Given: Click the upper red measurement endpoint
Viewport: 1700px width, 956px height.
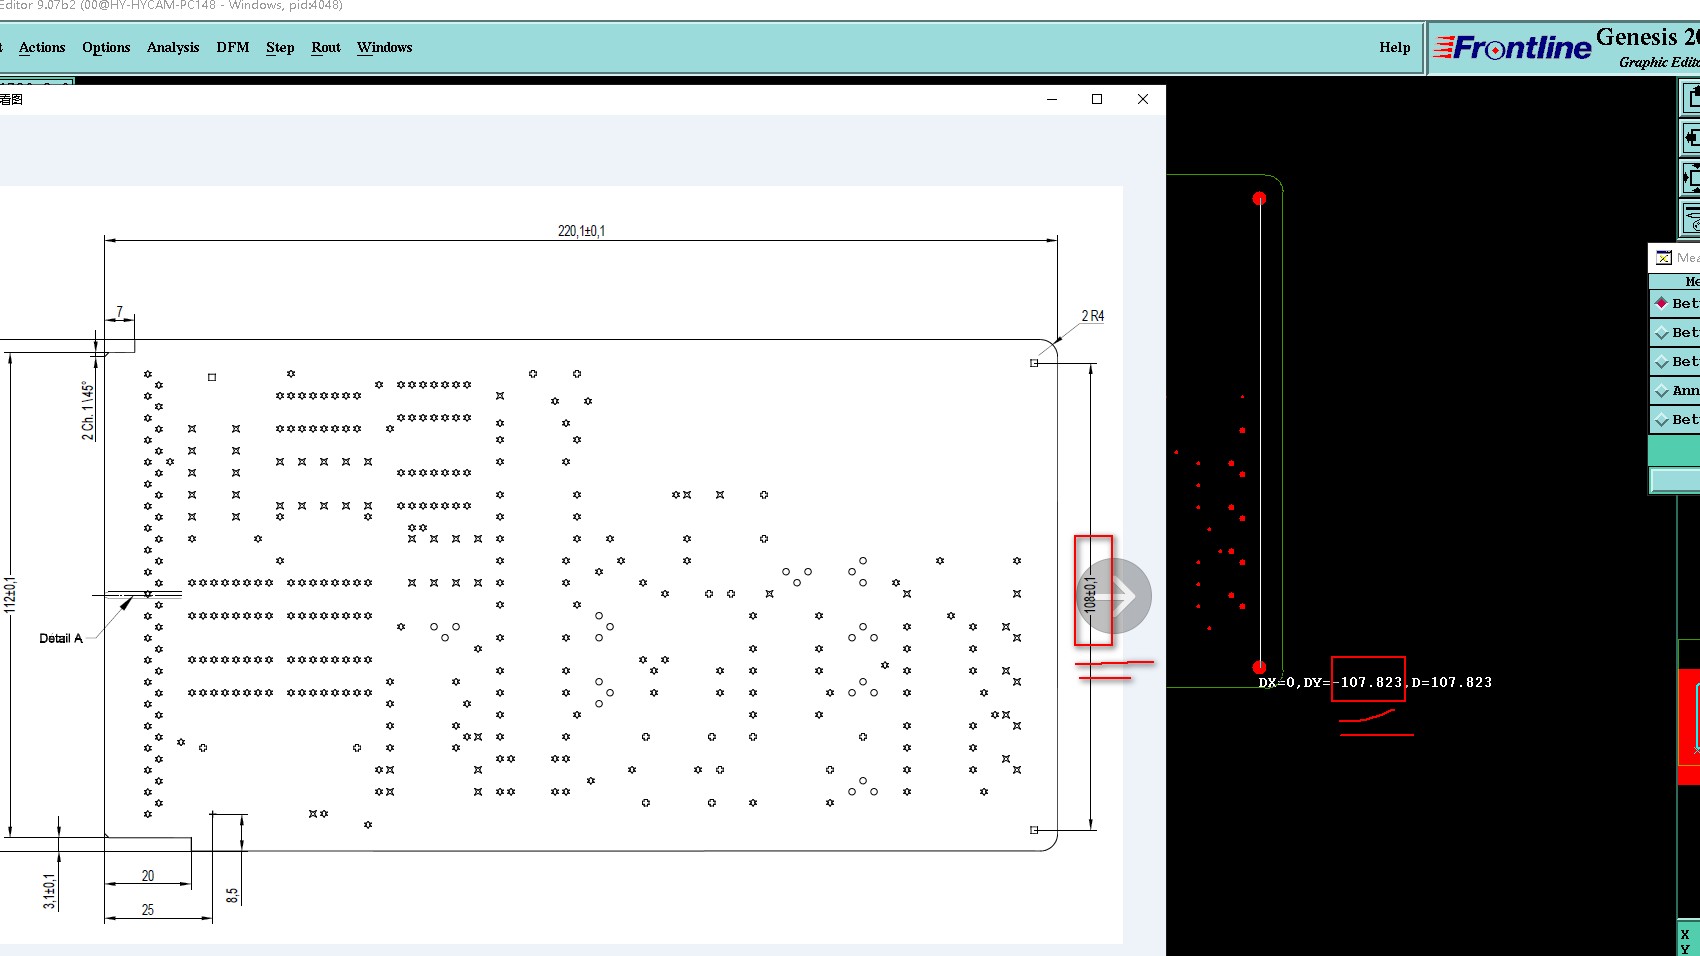Looking at the screenshot, I should (1259, 198).
